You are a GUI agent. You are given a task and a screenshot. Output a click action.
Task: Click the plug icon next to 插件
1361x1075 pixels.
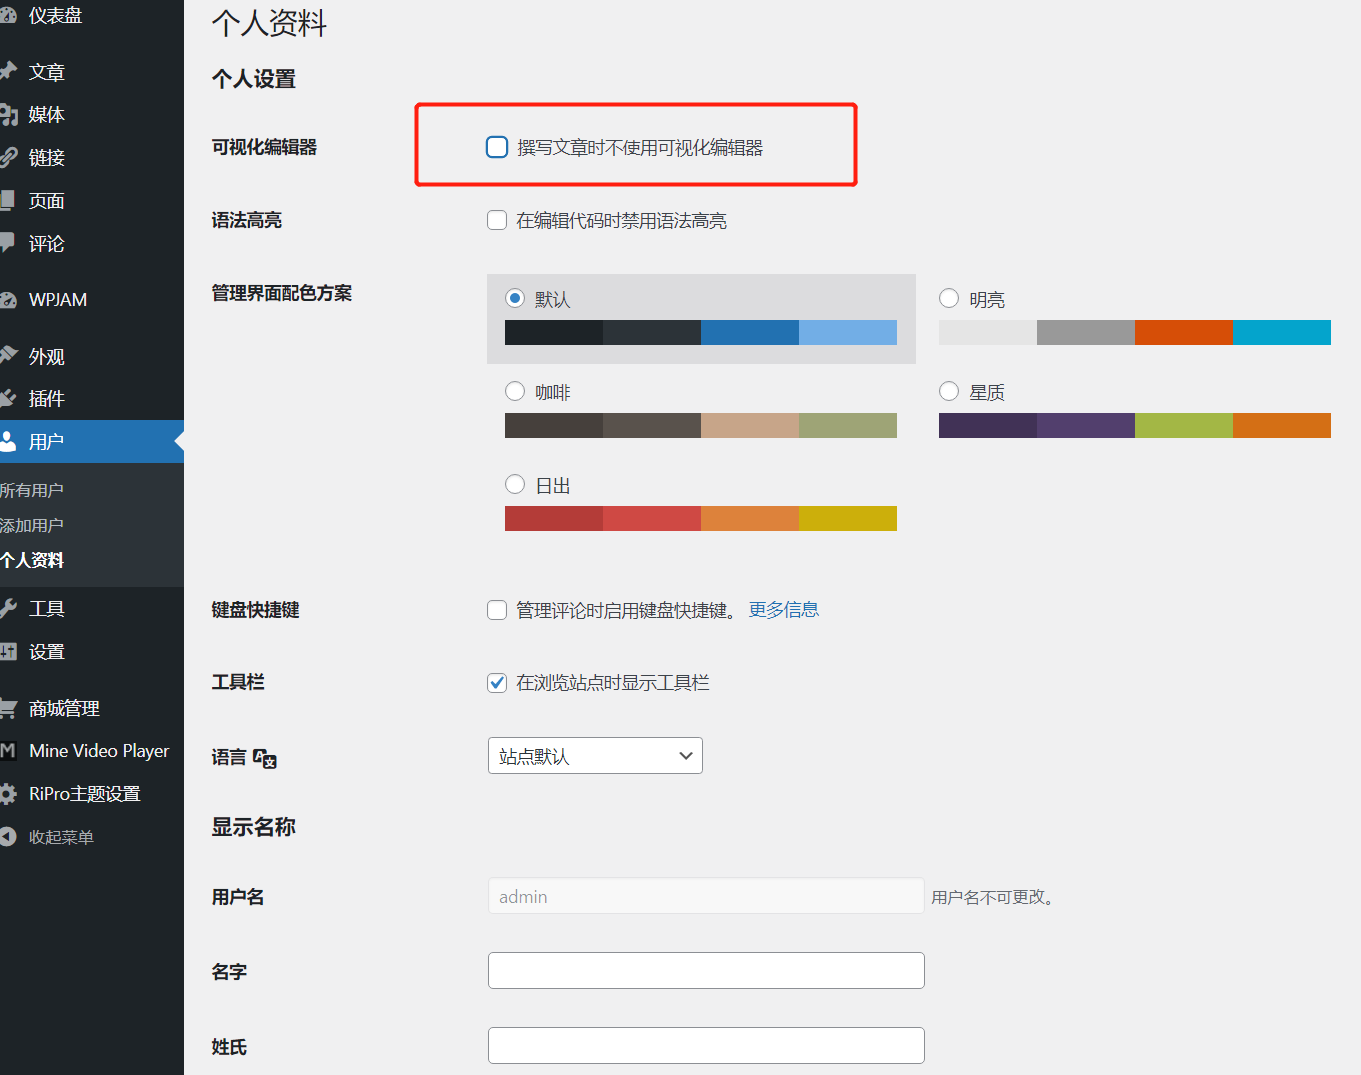click(8, 399)
